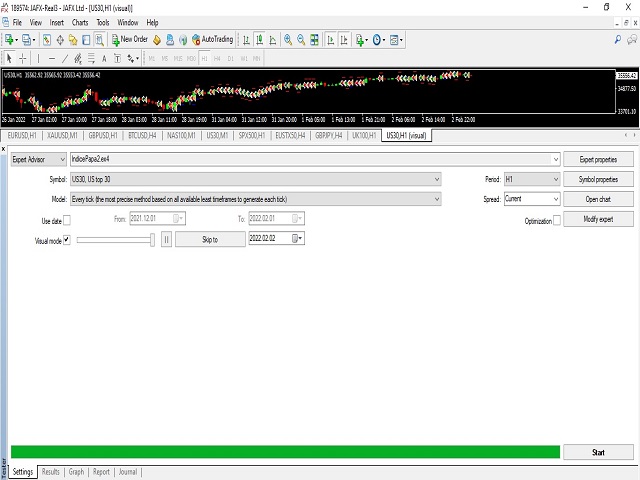
Task: Click the Symbol properties button
Action: (598, 179)
